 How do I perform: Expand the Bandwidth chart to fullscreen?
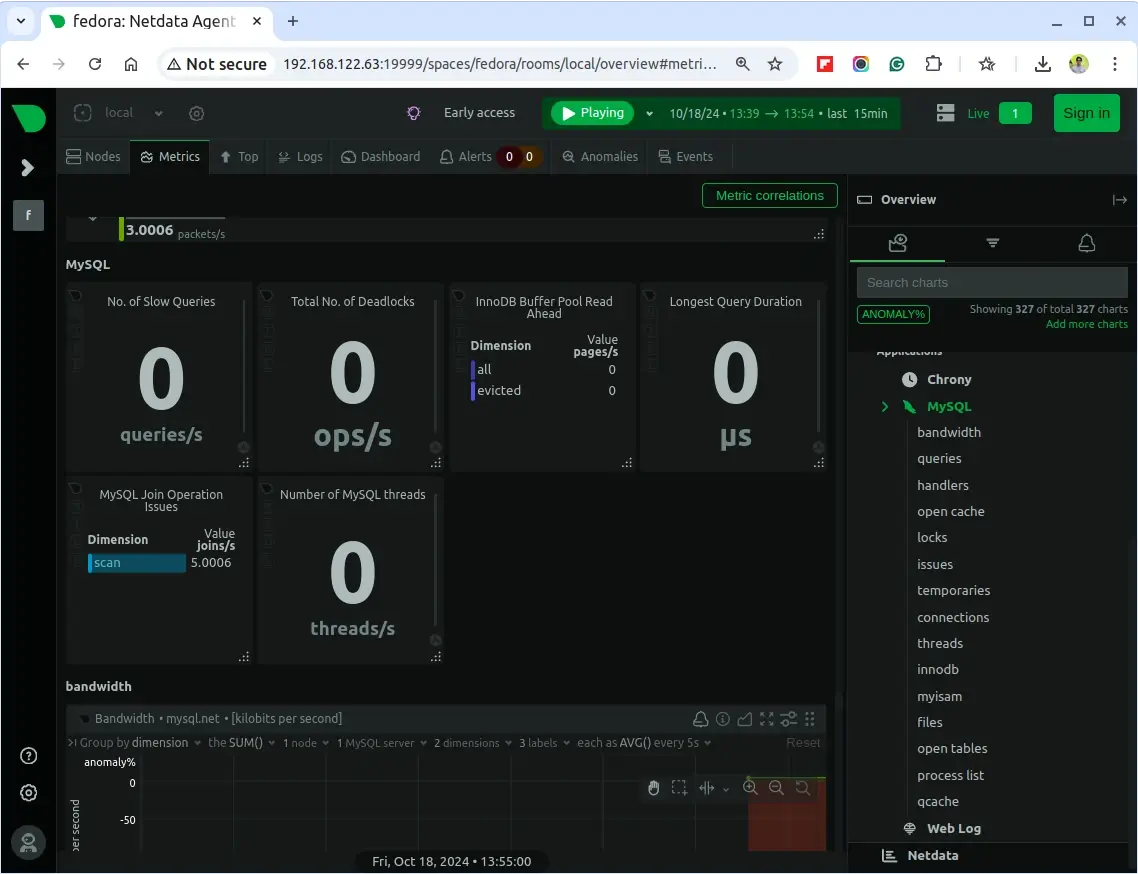tap(766, 719)
